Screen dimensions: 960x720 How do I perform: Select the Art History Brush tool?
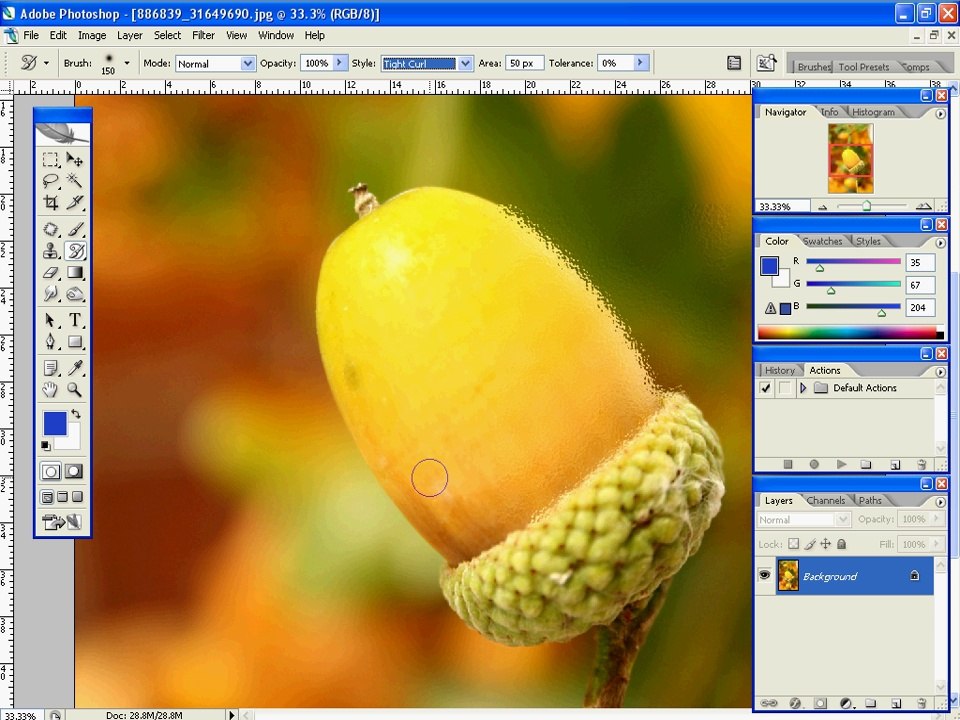click(x=75, y=251)
